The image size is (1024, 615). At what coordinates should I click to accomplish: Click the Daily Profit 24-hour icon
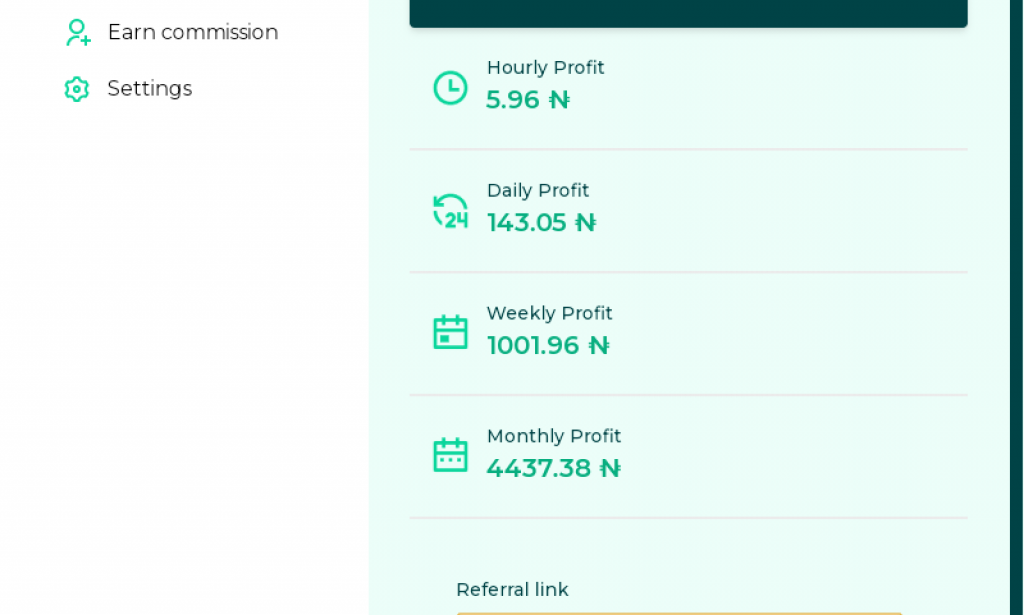pyautogui.click(x=450, y=211)
